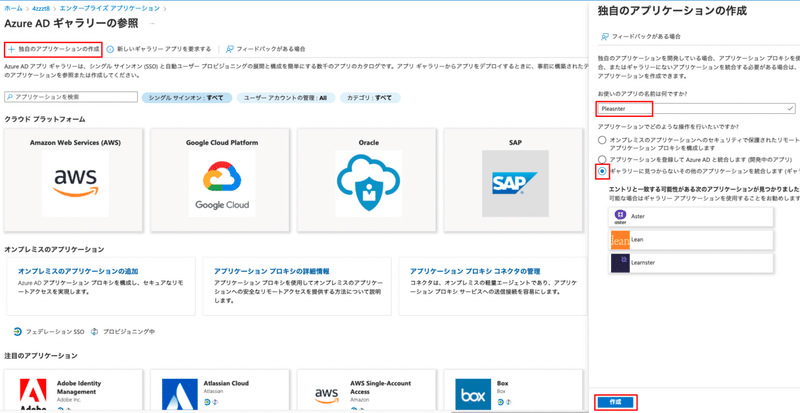Click the AWS Single-Account Access logo icon

(327, 393)
